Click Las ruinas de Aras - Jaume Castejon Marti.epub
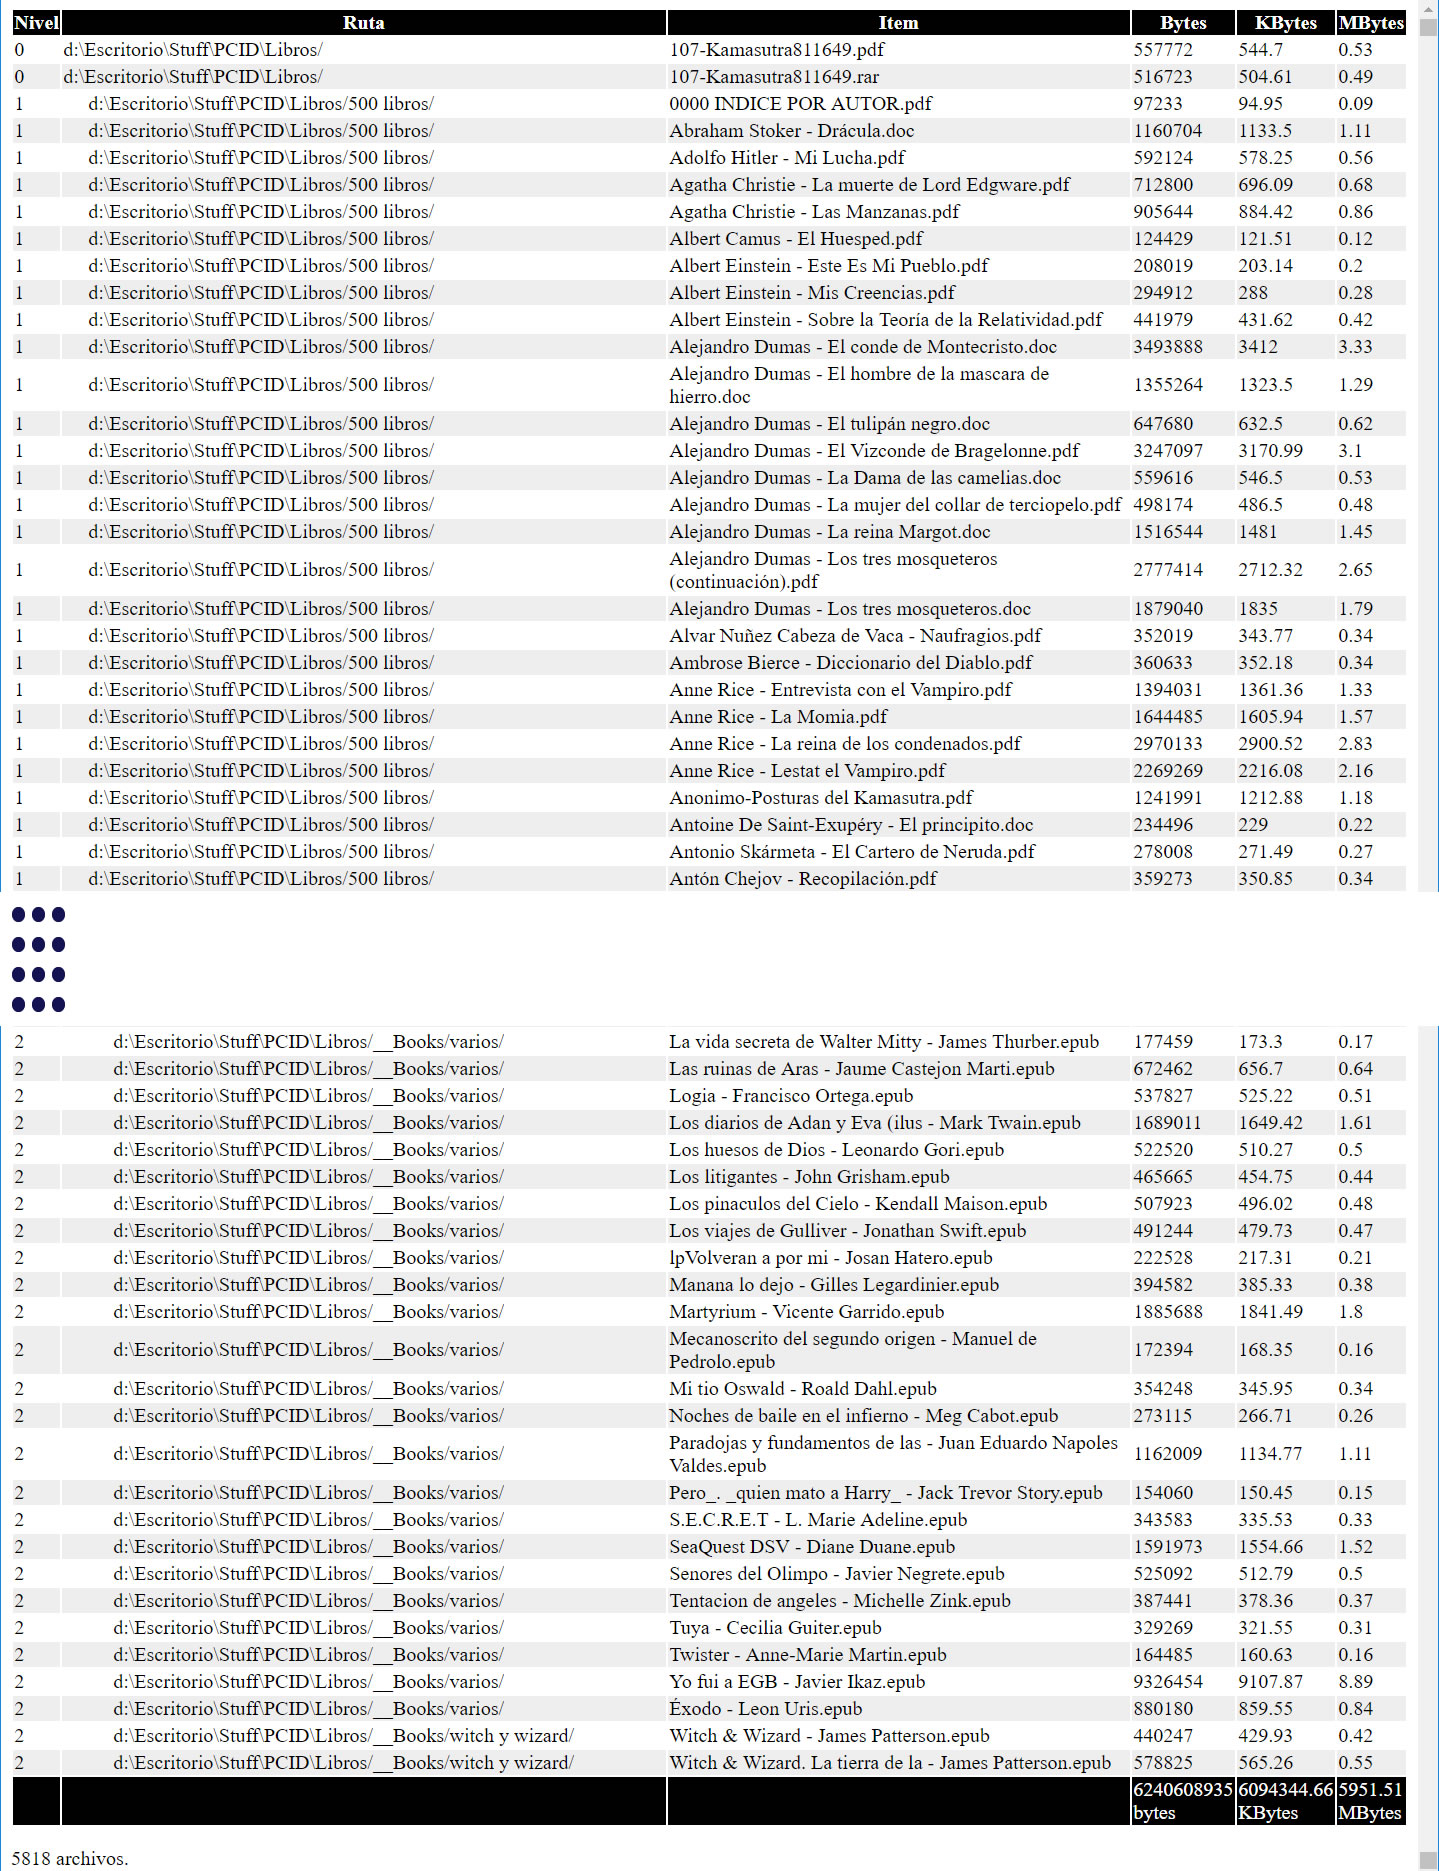1439x1871 pixels. [x=862, y=1069]
